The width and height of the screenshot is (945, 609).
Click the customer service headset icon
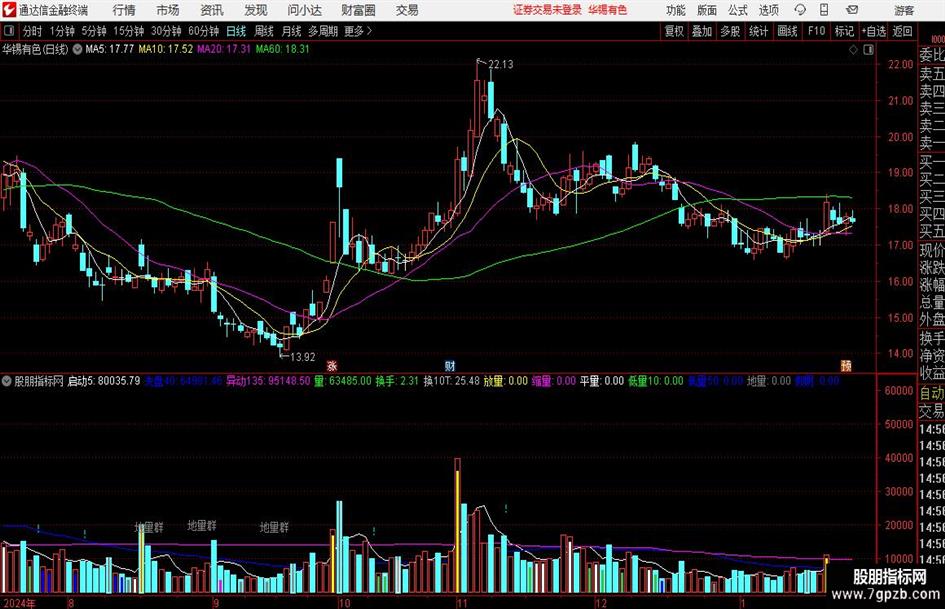click(x=800, y=10)
